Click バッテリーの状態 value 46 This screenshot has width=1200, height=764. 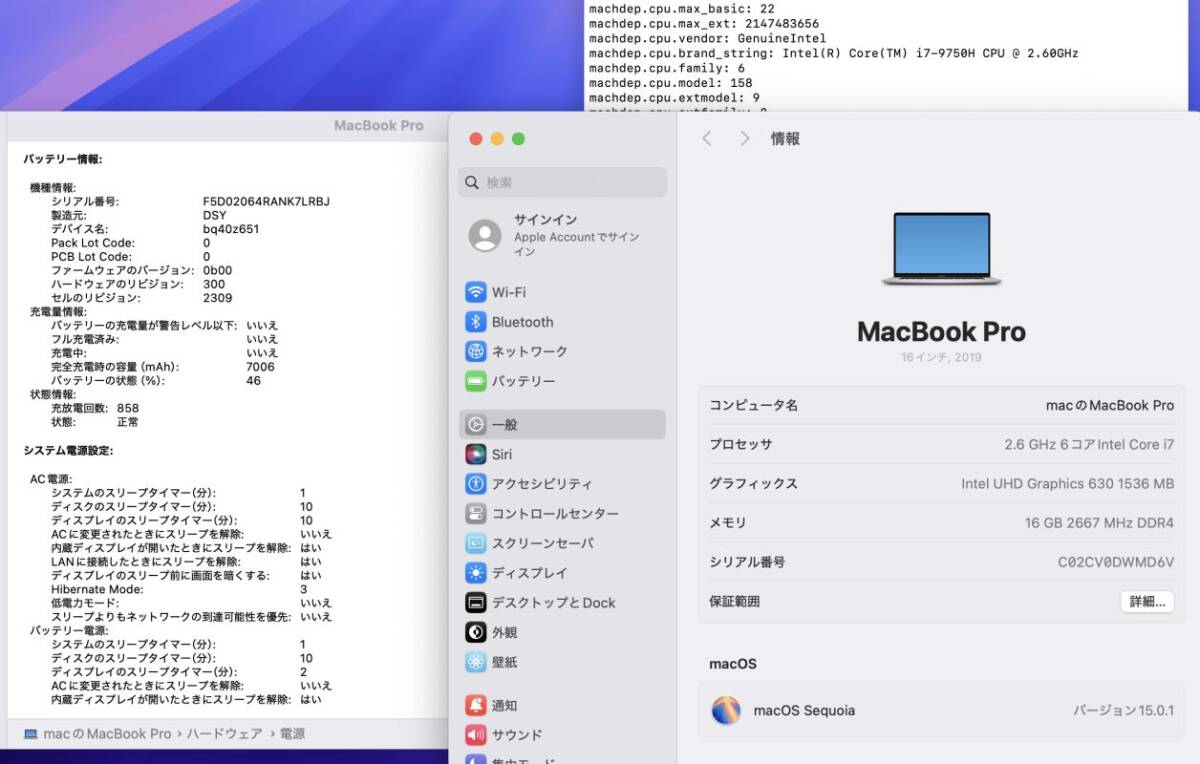(x=254, y=380)
